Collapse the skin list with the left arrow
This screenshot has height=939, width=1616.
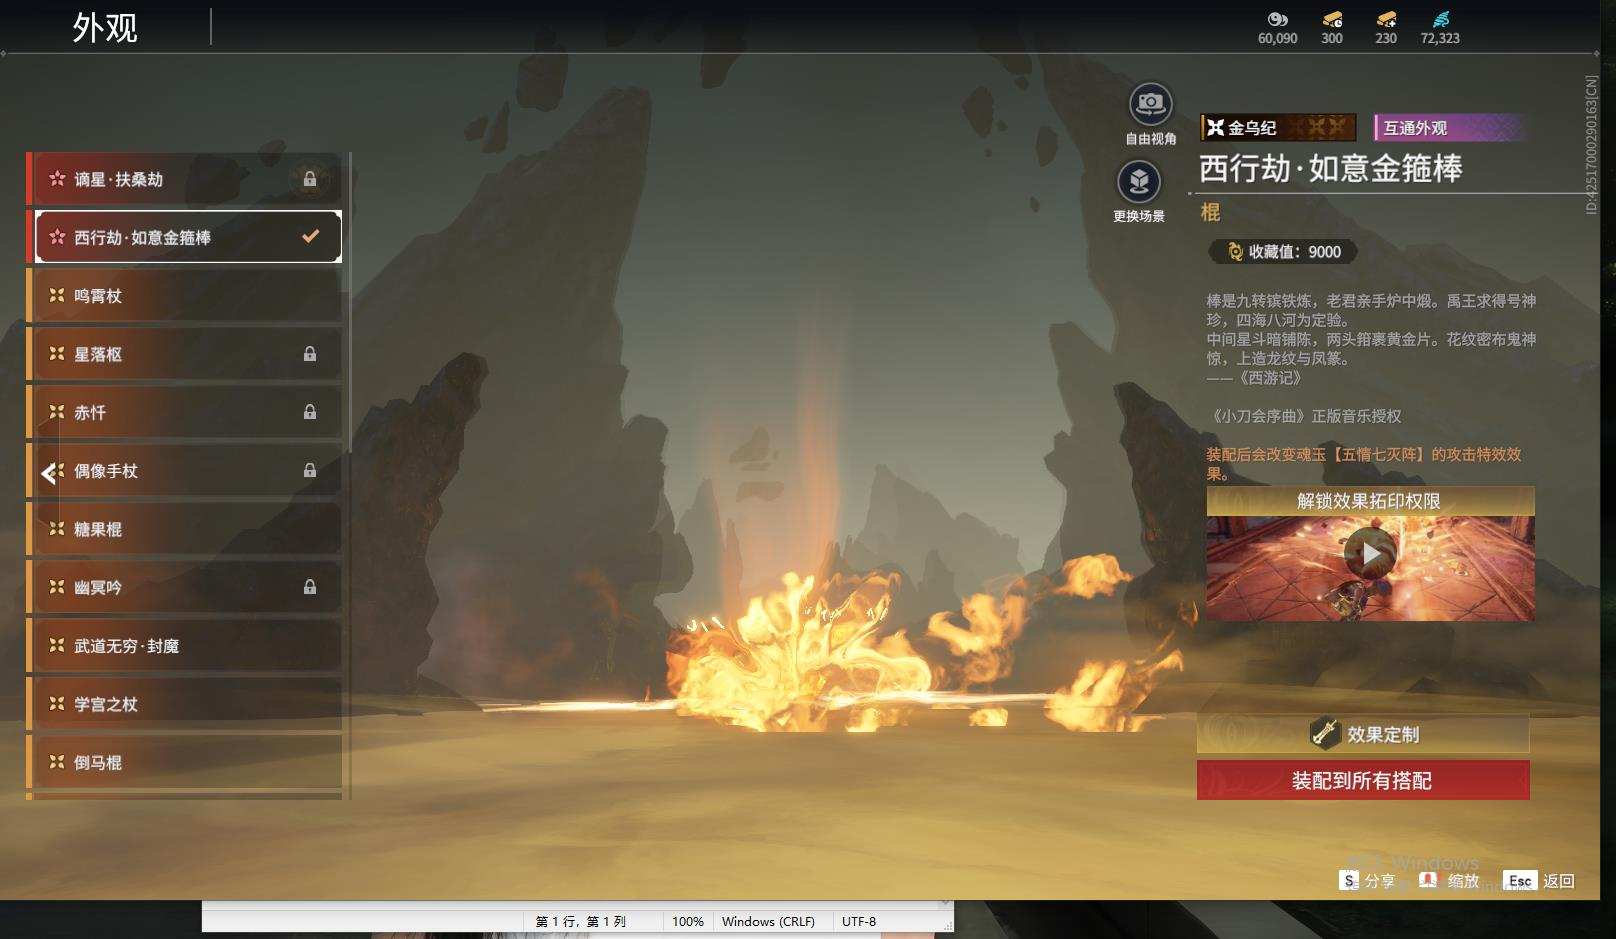pos(48,474)
